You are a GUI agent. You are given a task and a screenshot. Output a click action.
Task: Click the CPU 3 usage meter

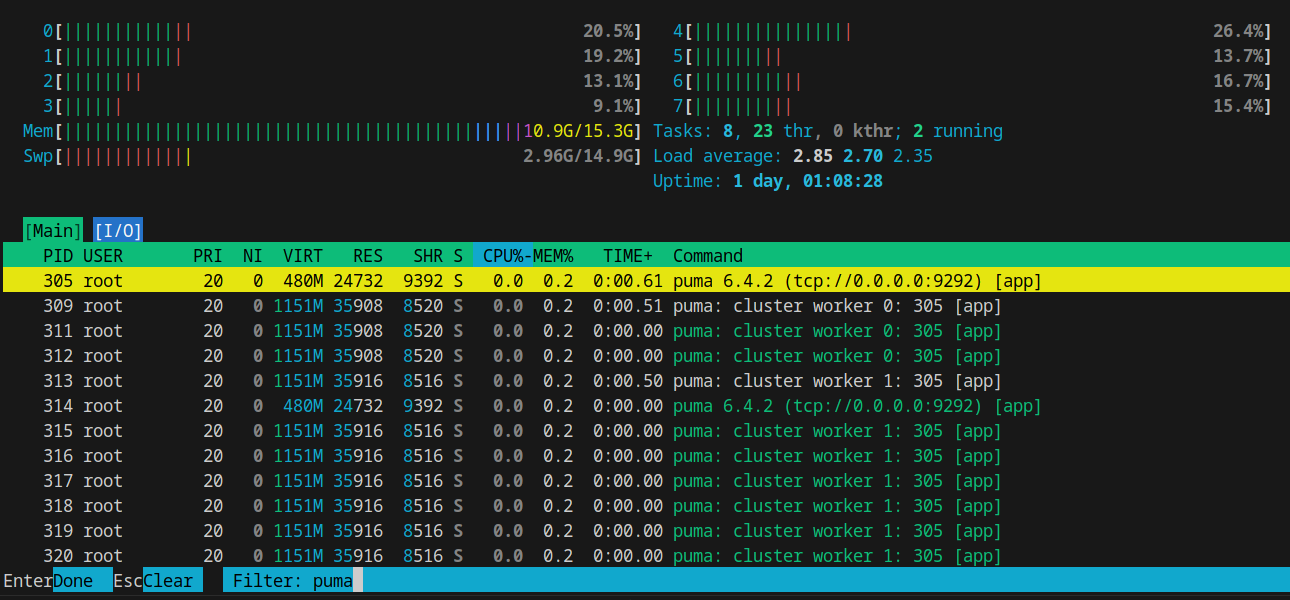pyautogui.click(x=343, y=106)
